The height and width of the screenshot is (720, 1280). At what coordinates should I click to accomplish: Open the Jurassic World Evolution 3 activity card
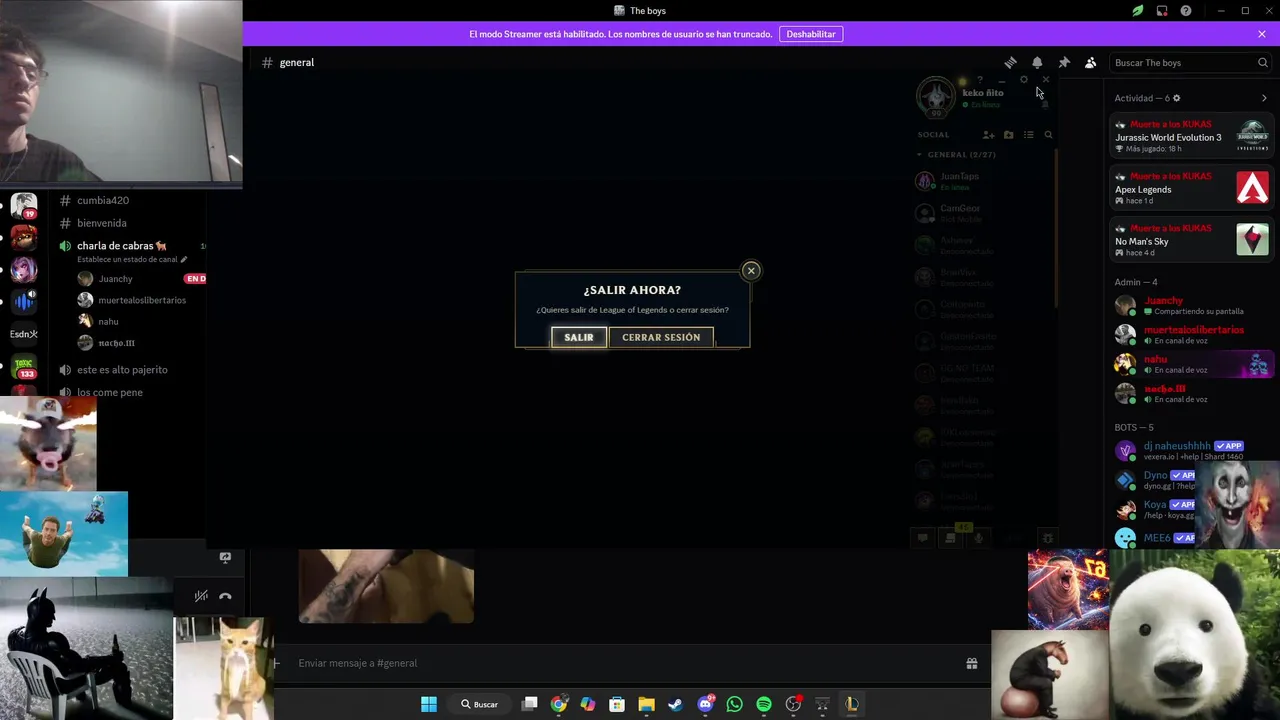(x=1192, y=136)
